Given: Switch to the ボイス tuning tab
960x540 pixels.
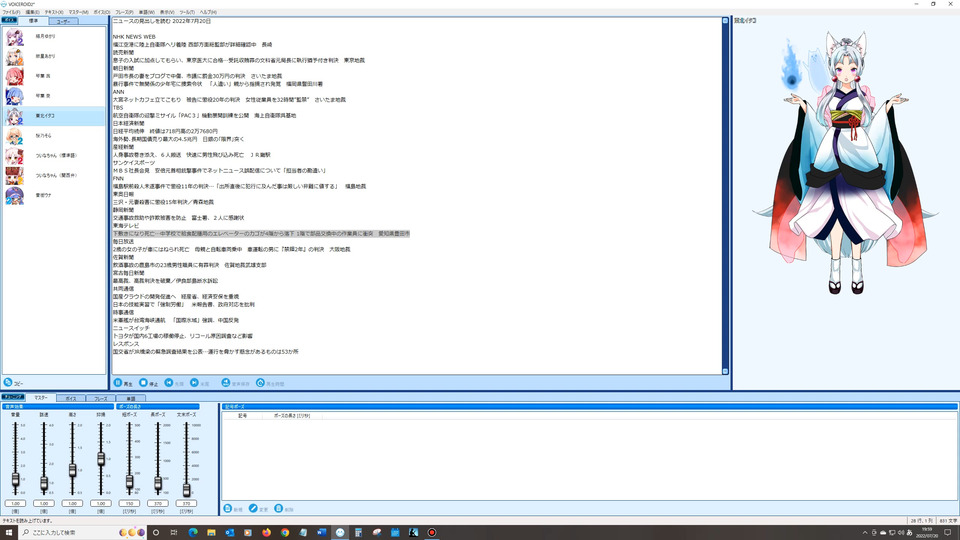Looking at the screenshot, I should point(71,399).
